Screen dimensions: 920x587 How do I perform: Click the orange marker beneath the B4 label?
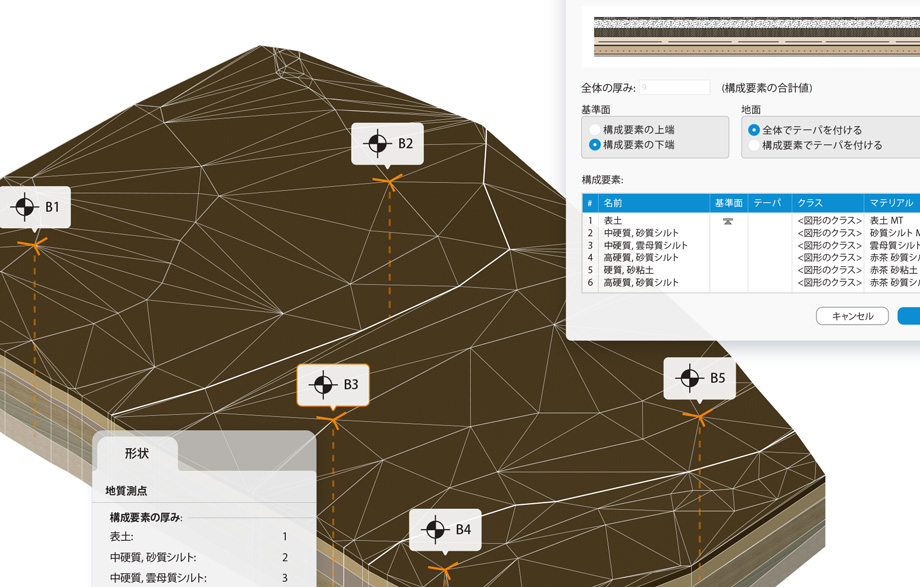click(443, 568)
